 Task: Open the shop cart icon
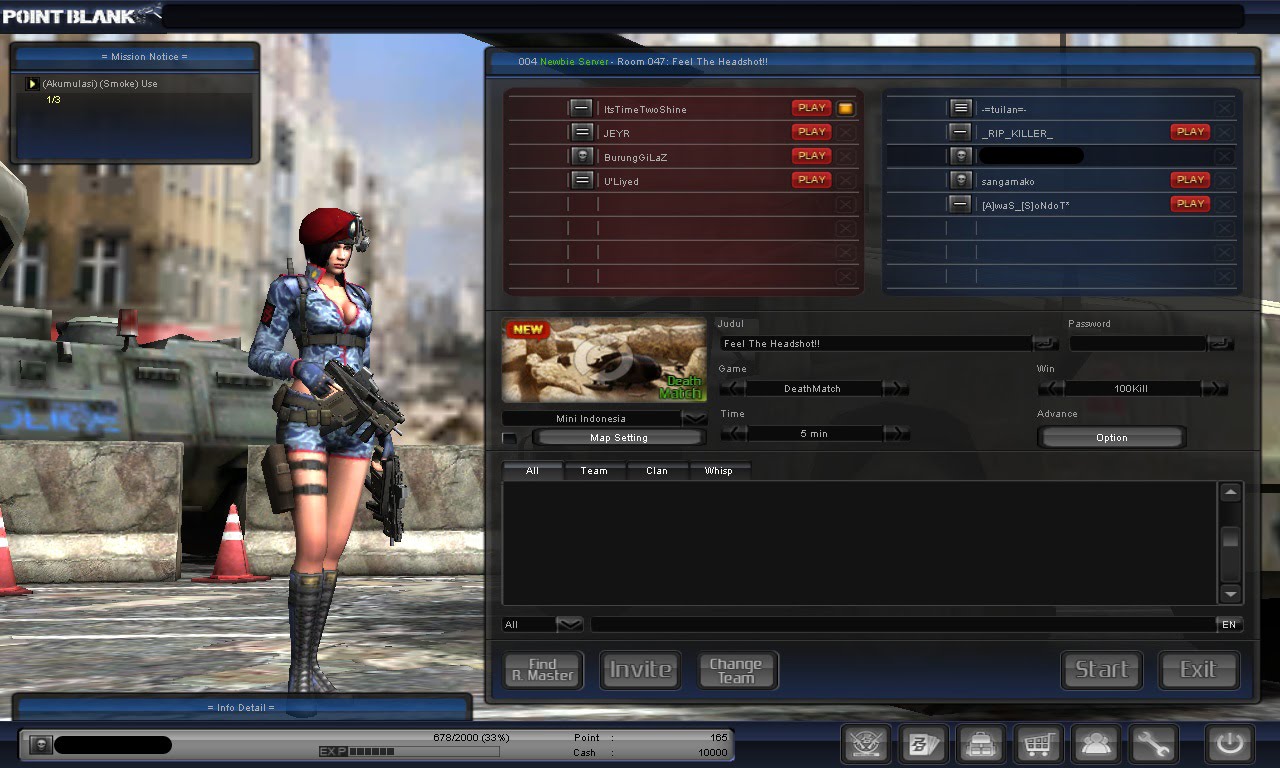coord(1039,745)
